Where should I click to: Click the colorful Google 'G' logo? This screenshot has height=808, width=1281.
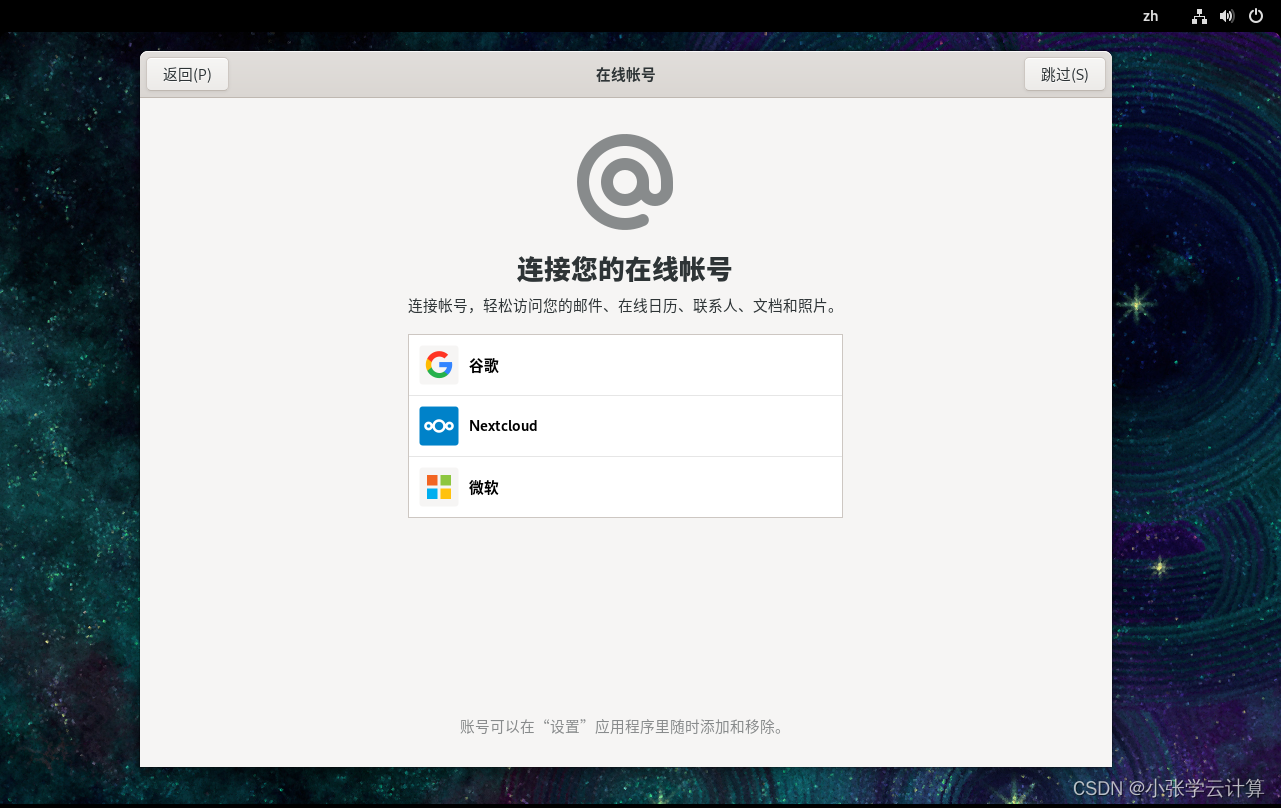(438, 364)
